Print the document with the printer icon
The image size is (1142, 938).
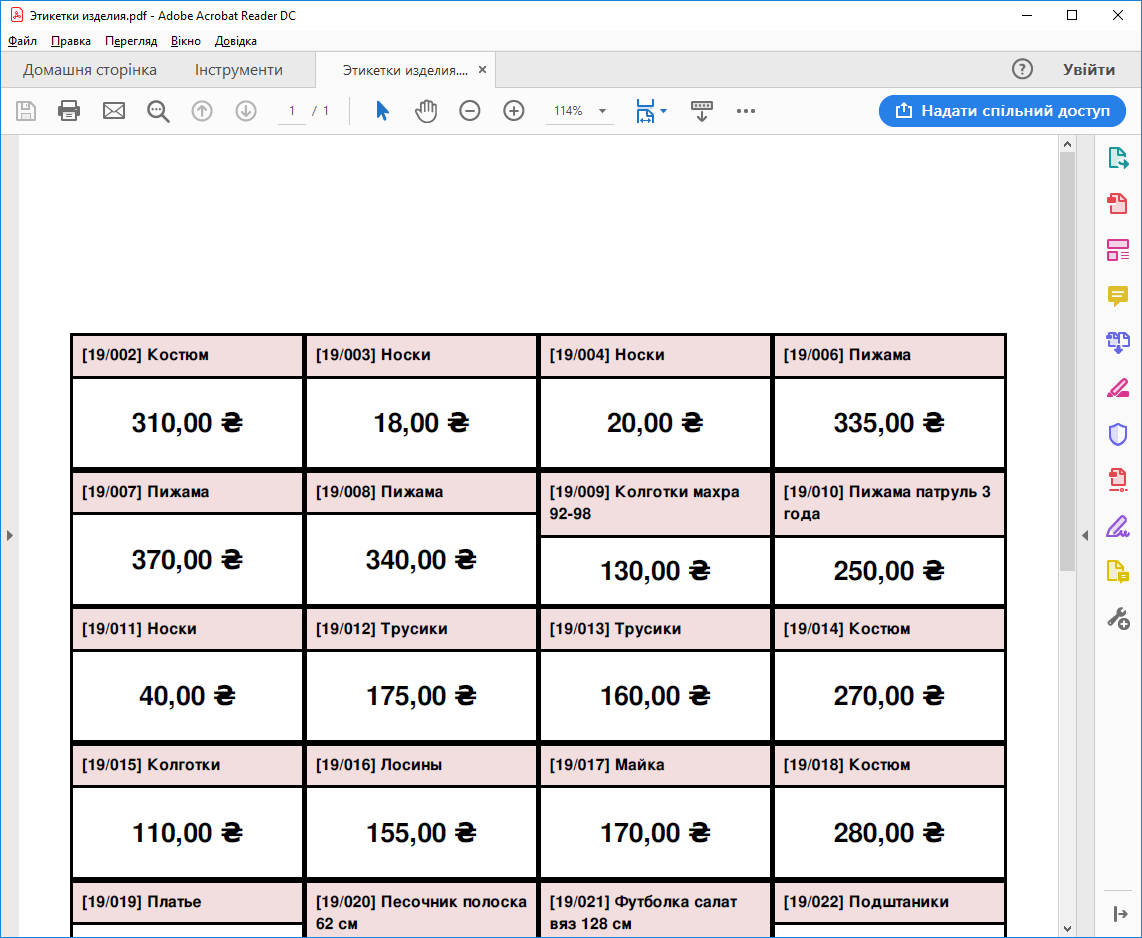coord(69,111)
